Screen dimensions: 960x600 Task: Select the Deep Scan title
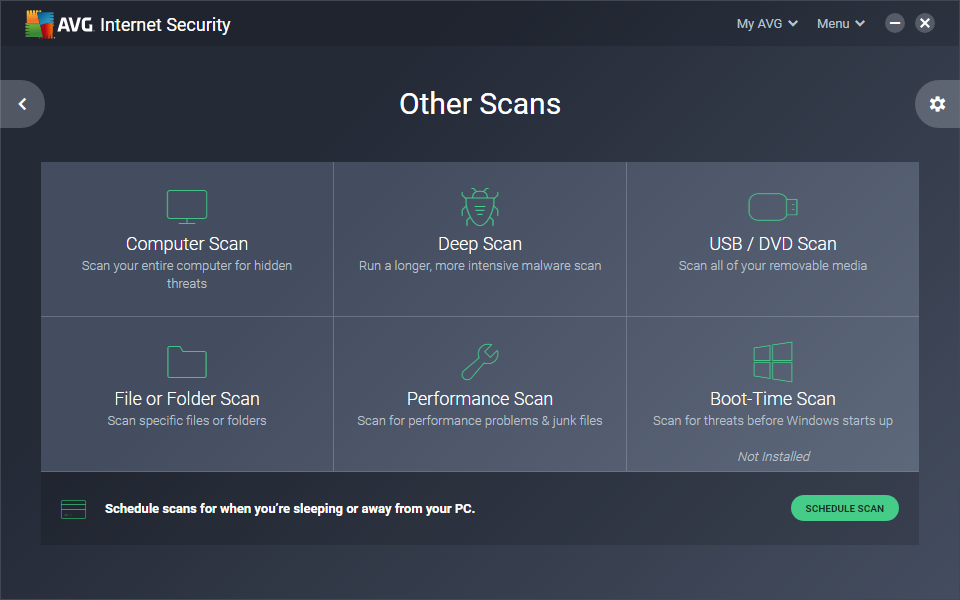coord(480,244)
